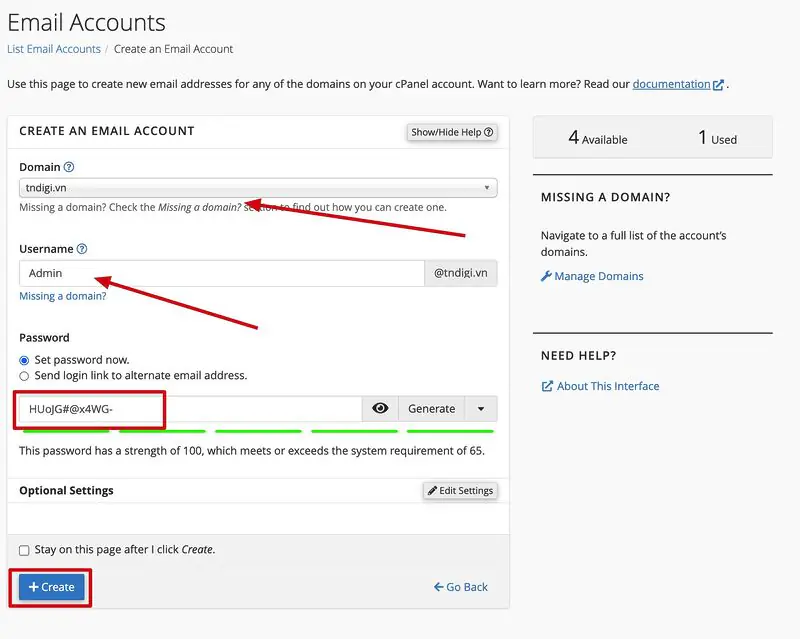Click the Username input field containing Admin
The width and height of the screenshot is (800, 639).
click(x=222, y=273)
